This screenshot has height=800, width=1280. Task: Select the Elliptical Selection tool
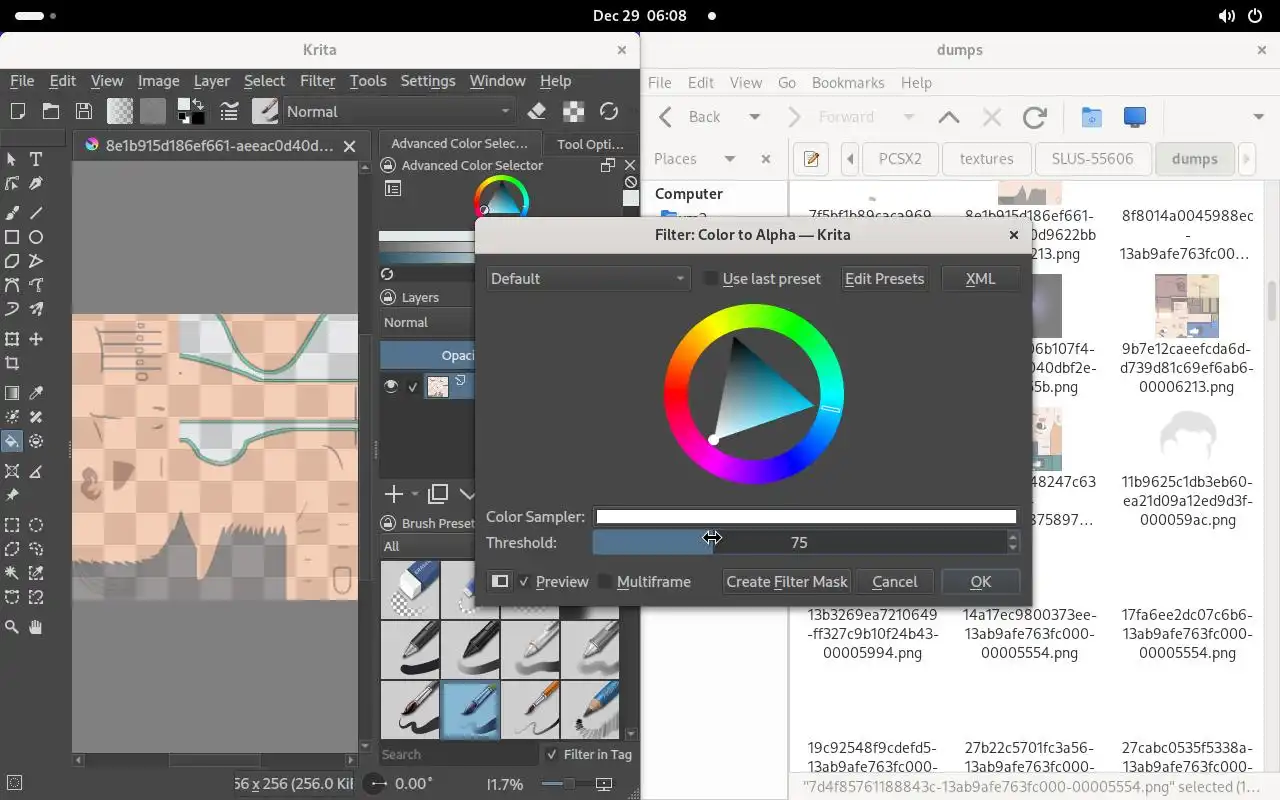tap(36, 525)
